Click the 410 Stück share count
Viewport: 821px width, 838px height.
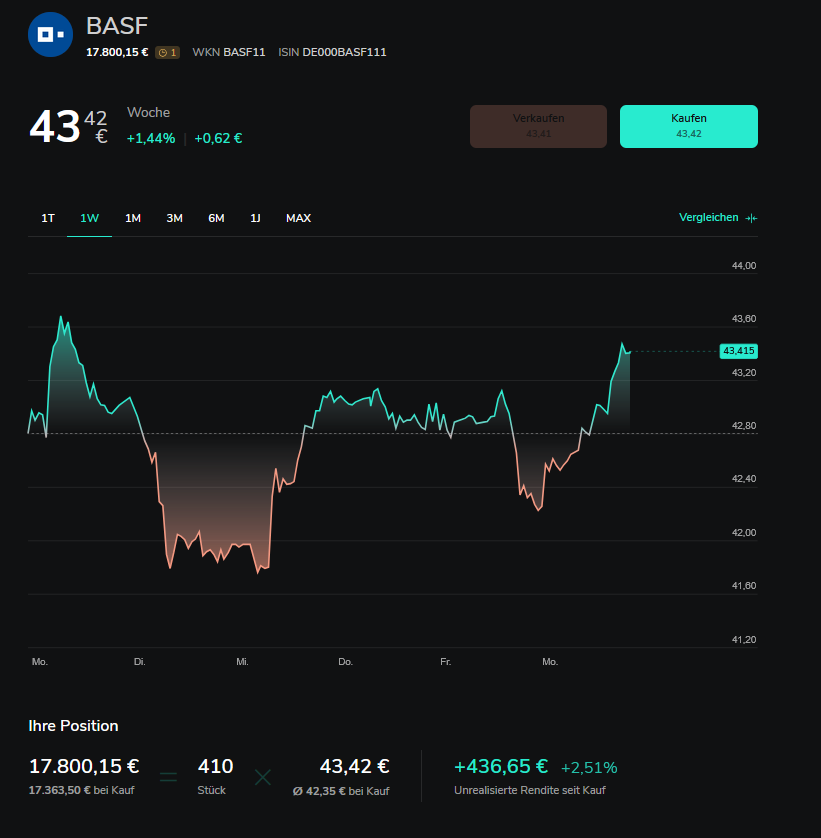[215, 767]
